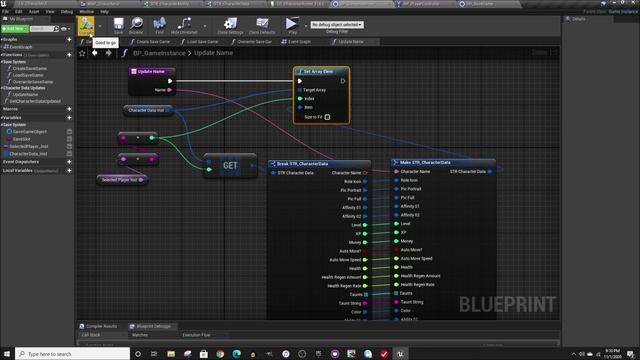Select OverwriteSaveGame function in list

(x=33, y=82)
